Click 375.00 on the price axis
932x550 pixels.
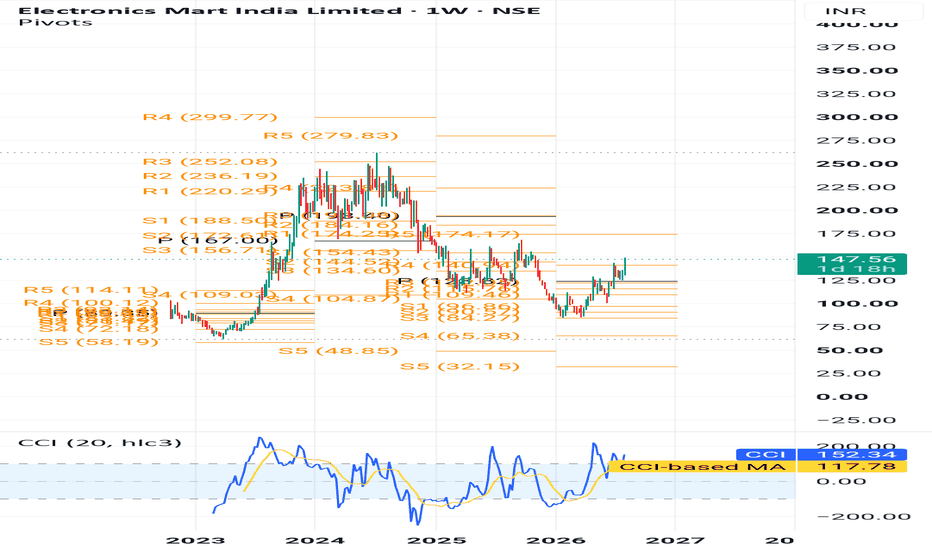(x=856, y=48)
